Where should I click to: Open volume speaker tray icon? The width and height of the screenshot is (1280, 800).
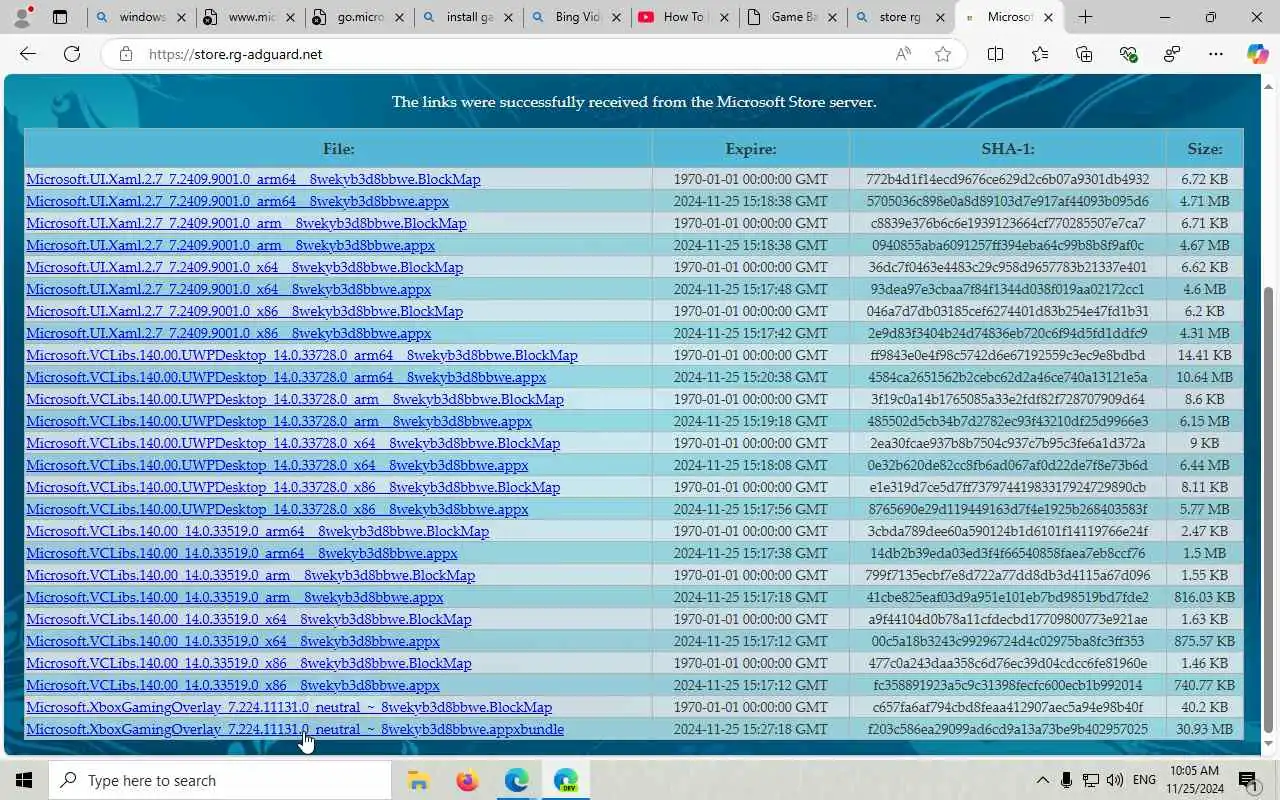[1115, 780]
